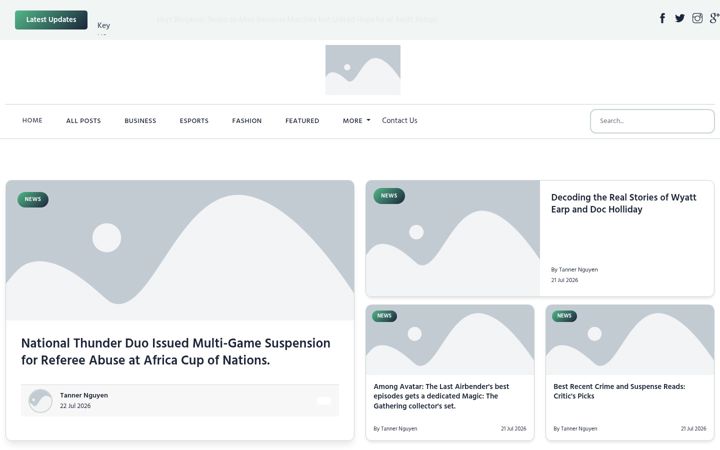Open the Wyatt Earp and Doc Holliday headline

pos(624,203)
